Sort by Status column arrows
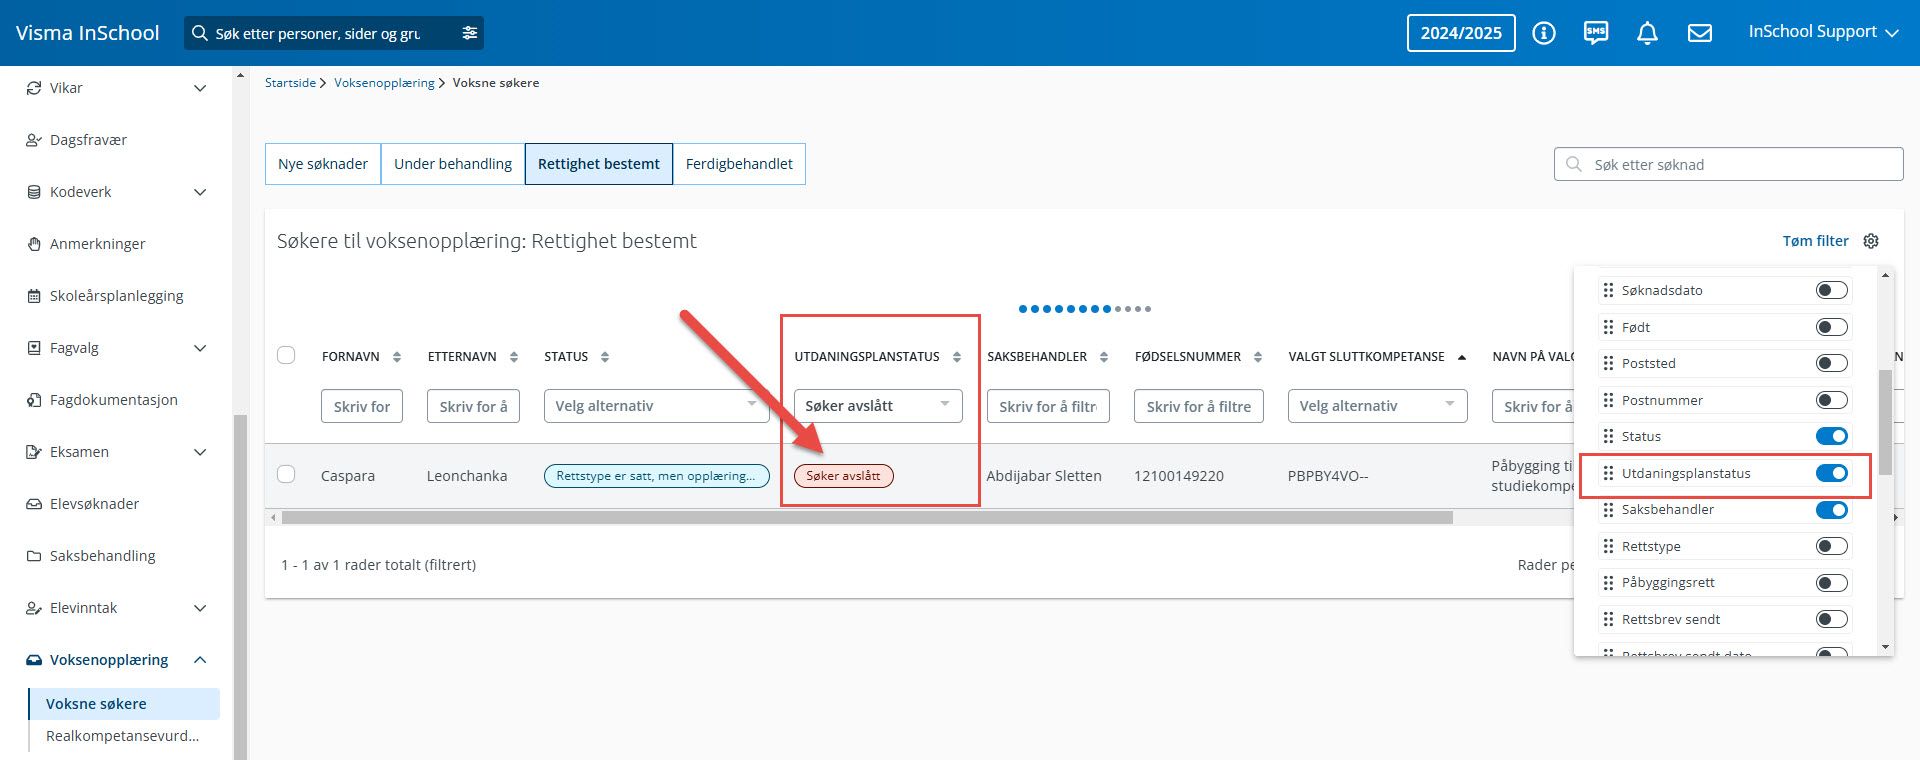This screenshot has width=1920, height=760. 605,357
